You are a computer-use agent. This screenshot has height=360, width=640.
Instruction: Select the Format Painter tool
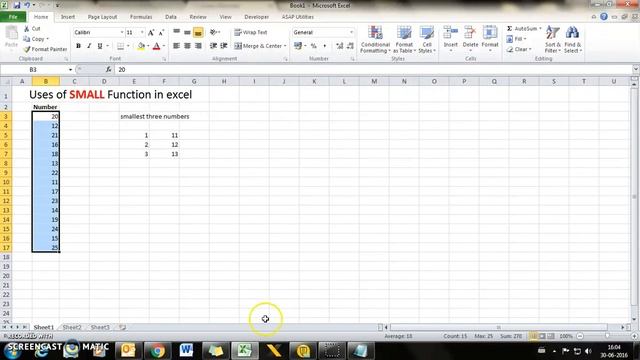(x=45, y=49)
